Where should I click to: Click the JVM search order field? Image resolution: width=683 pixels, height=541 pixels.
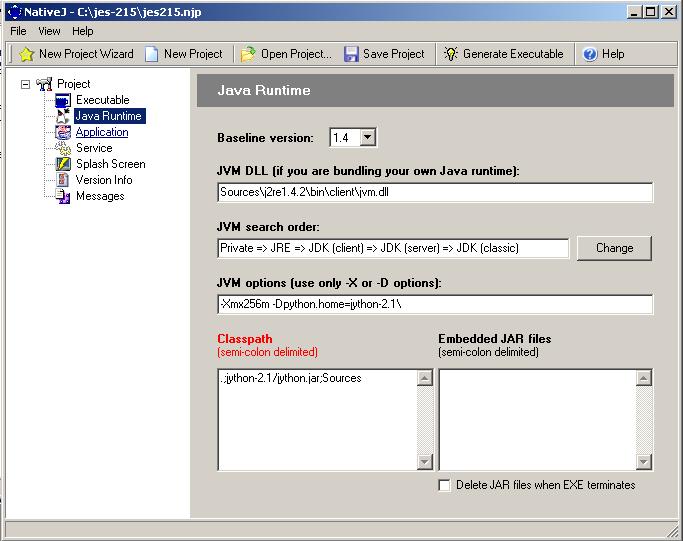coord(393,248)
